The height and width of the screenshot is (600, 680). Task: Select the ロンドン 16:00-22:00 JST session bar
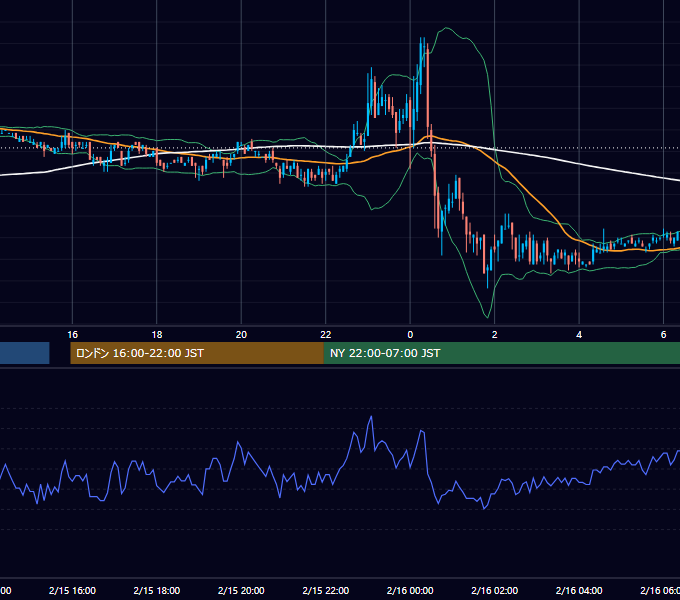tap(197, 353)
